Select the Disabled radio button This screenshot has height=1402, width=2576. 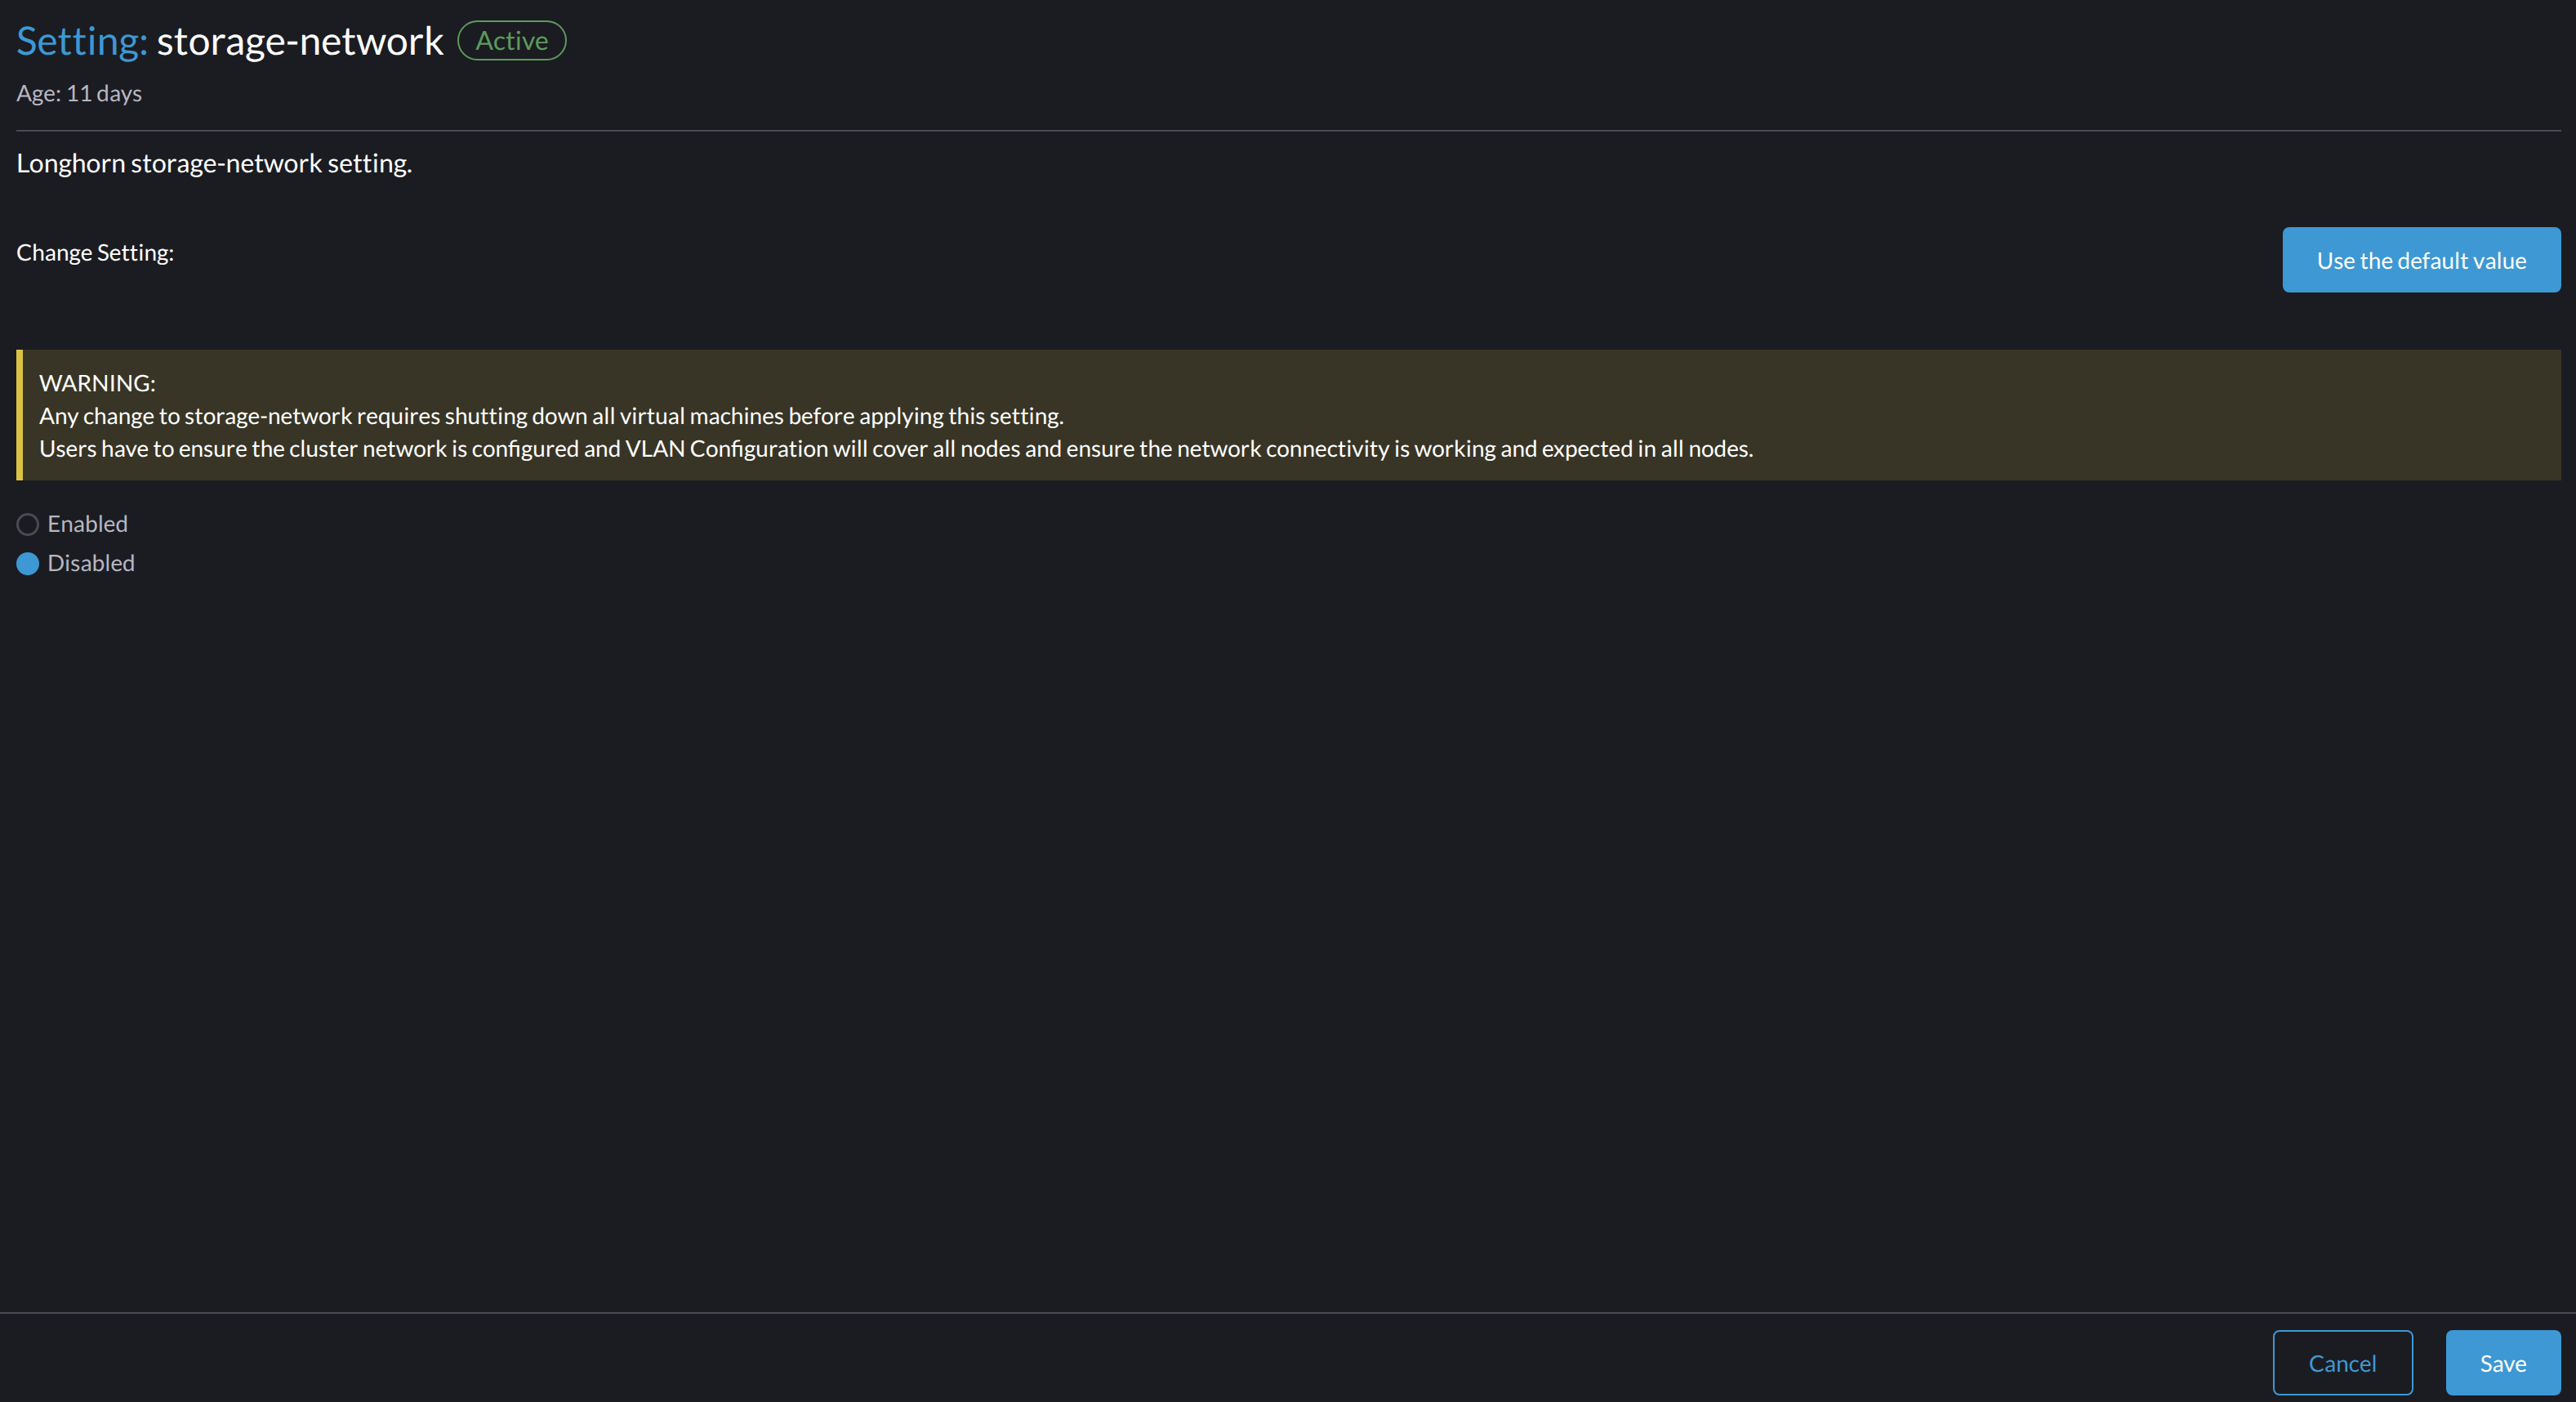click(x=27, y=563)
